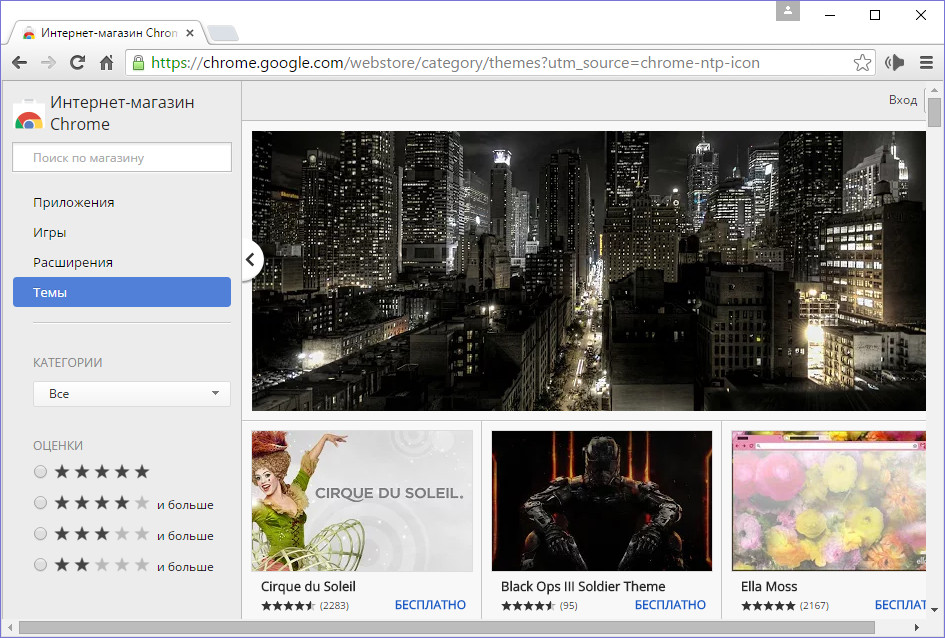Select four stars и больше filter
This screenshot has height=638, width=945.
[40, 503]
